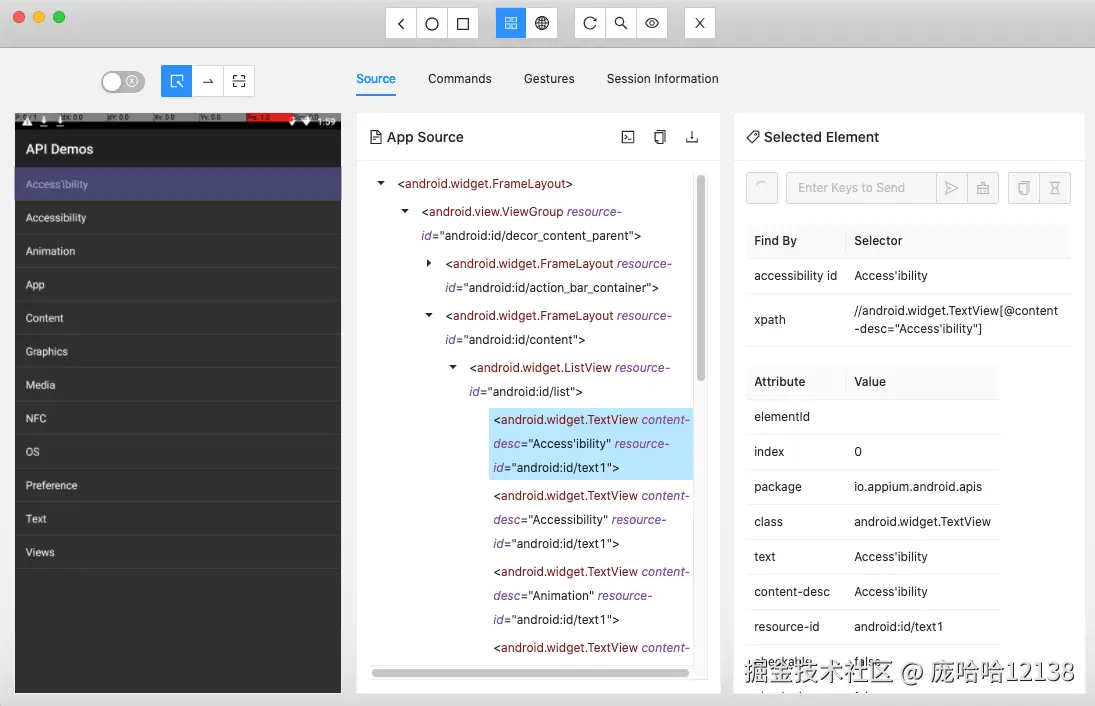
Task: Select highlighted TextView "Access'ibility" source node
Action: point(591,443)
